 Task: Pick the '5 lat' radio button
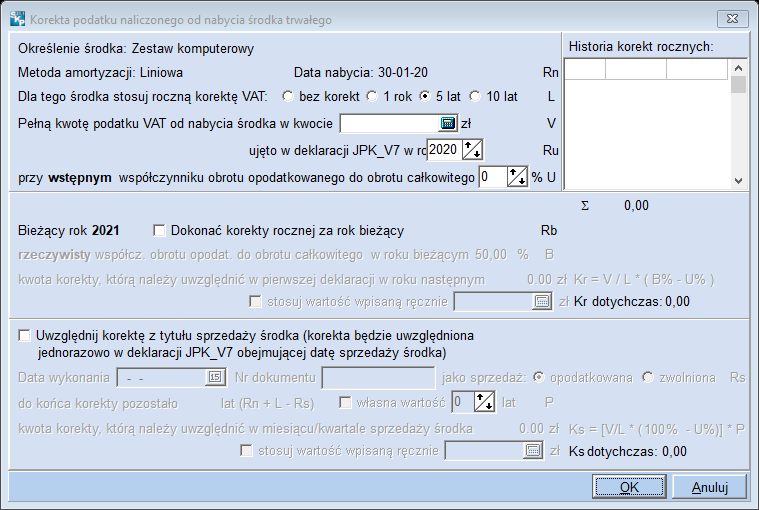[425, 97]
